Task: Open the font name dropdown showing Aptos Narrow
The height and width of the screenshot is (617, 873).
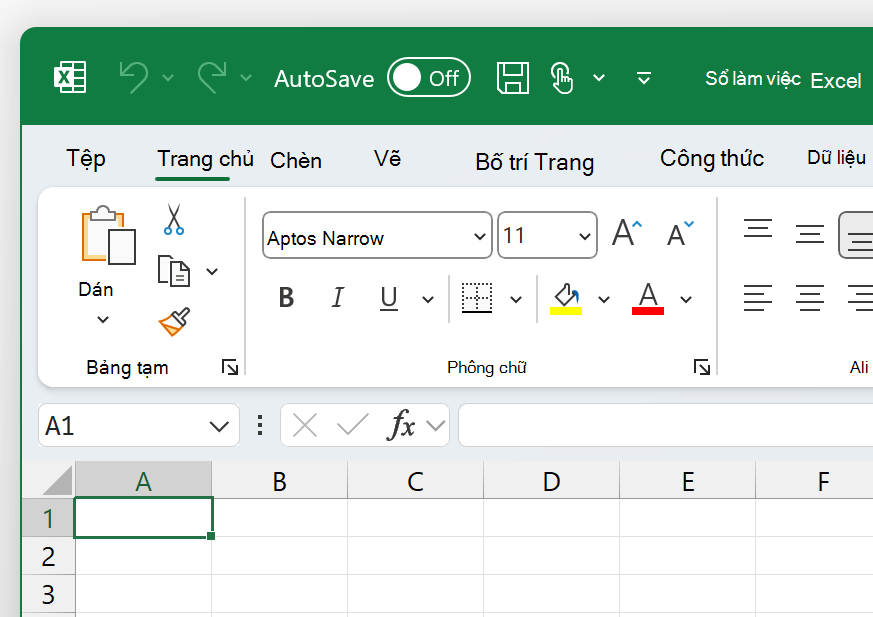Action: click(479, 237)
